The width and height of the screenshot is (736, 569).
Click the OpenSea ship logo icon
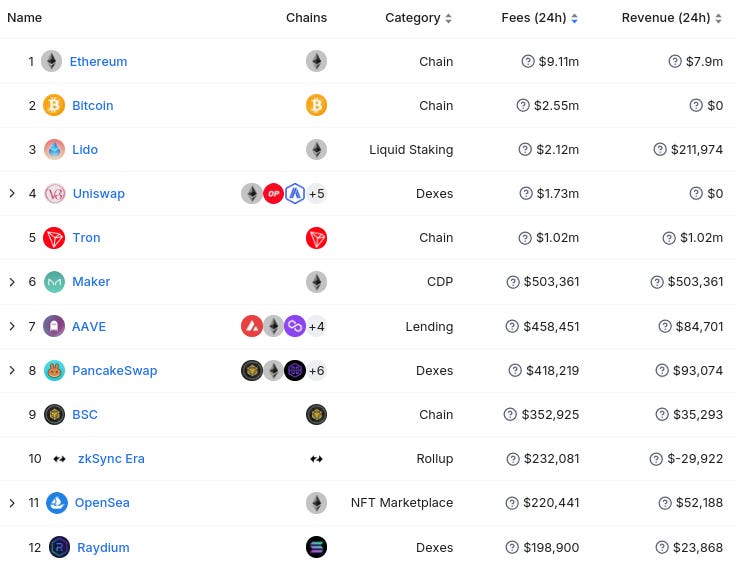57,503
